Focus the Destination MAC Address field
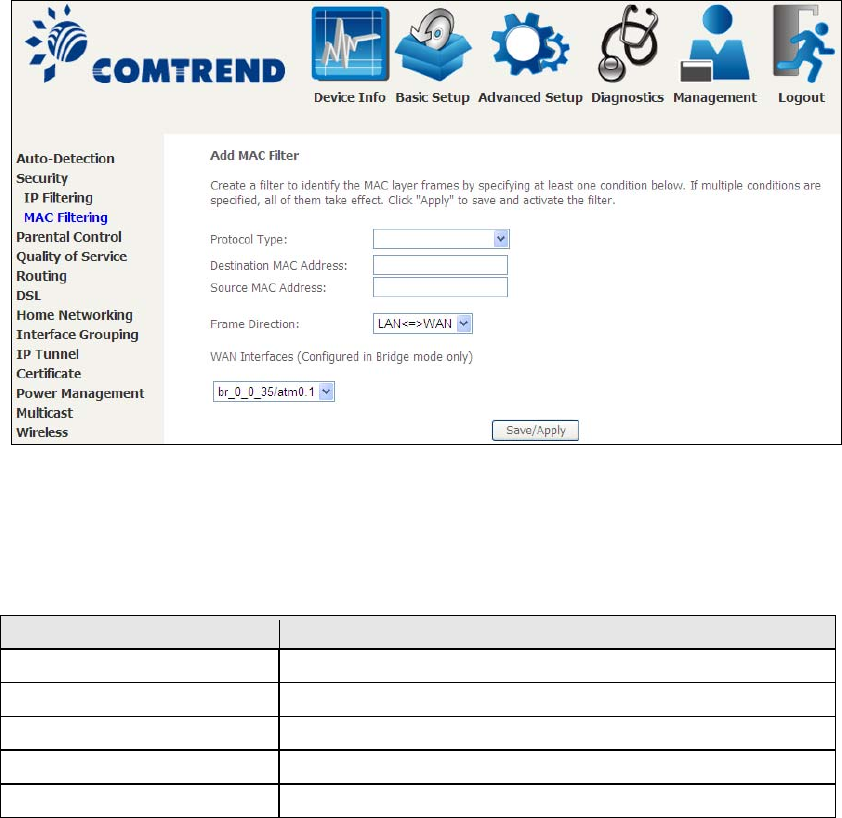This screenshot has height=818, width=842. pos(440,265)
